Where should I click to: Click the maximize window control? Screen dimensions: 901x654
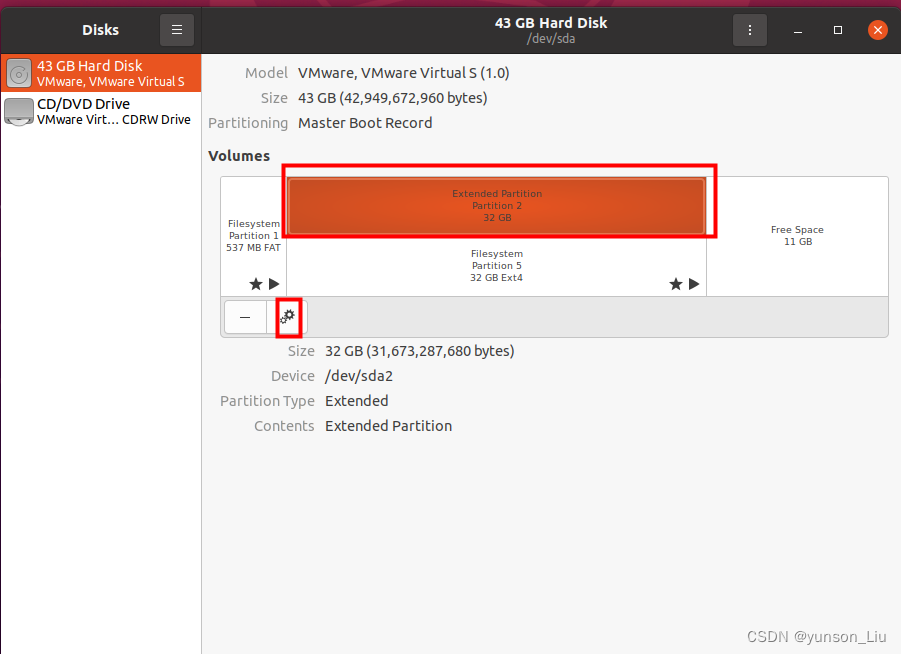[837, 30]
